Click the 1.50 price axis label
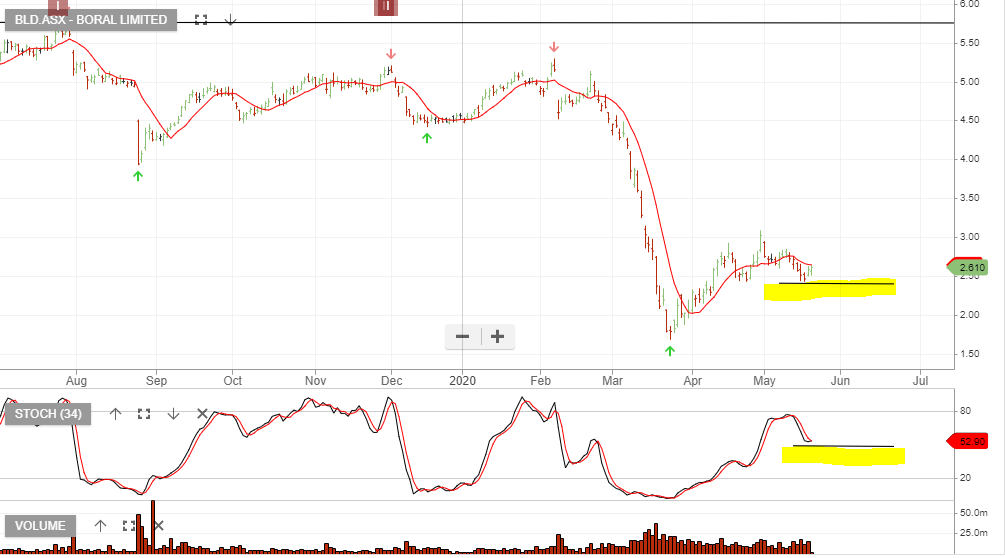Image resolution: width=1005 pixels, height=558 pixels. click(x=969, y=354)
